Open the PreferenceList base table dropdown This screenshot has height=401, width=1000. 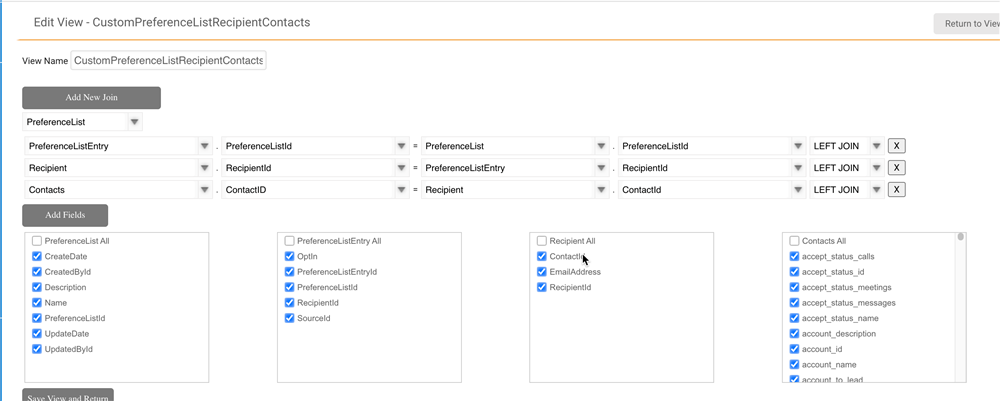point(134,122)
